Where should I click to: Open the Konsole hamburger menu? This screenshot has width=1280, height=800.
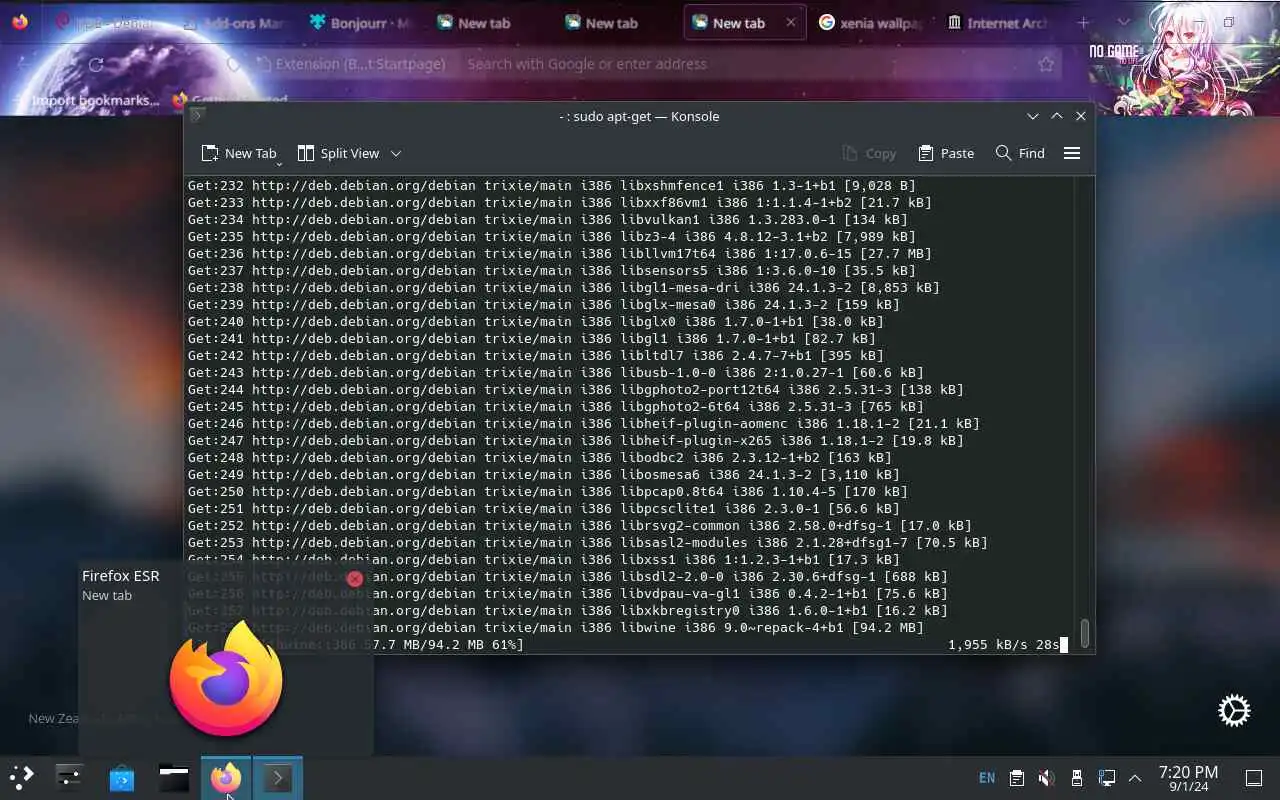click(x=1072, y=153)
